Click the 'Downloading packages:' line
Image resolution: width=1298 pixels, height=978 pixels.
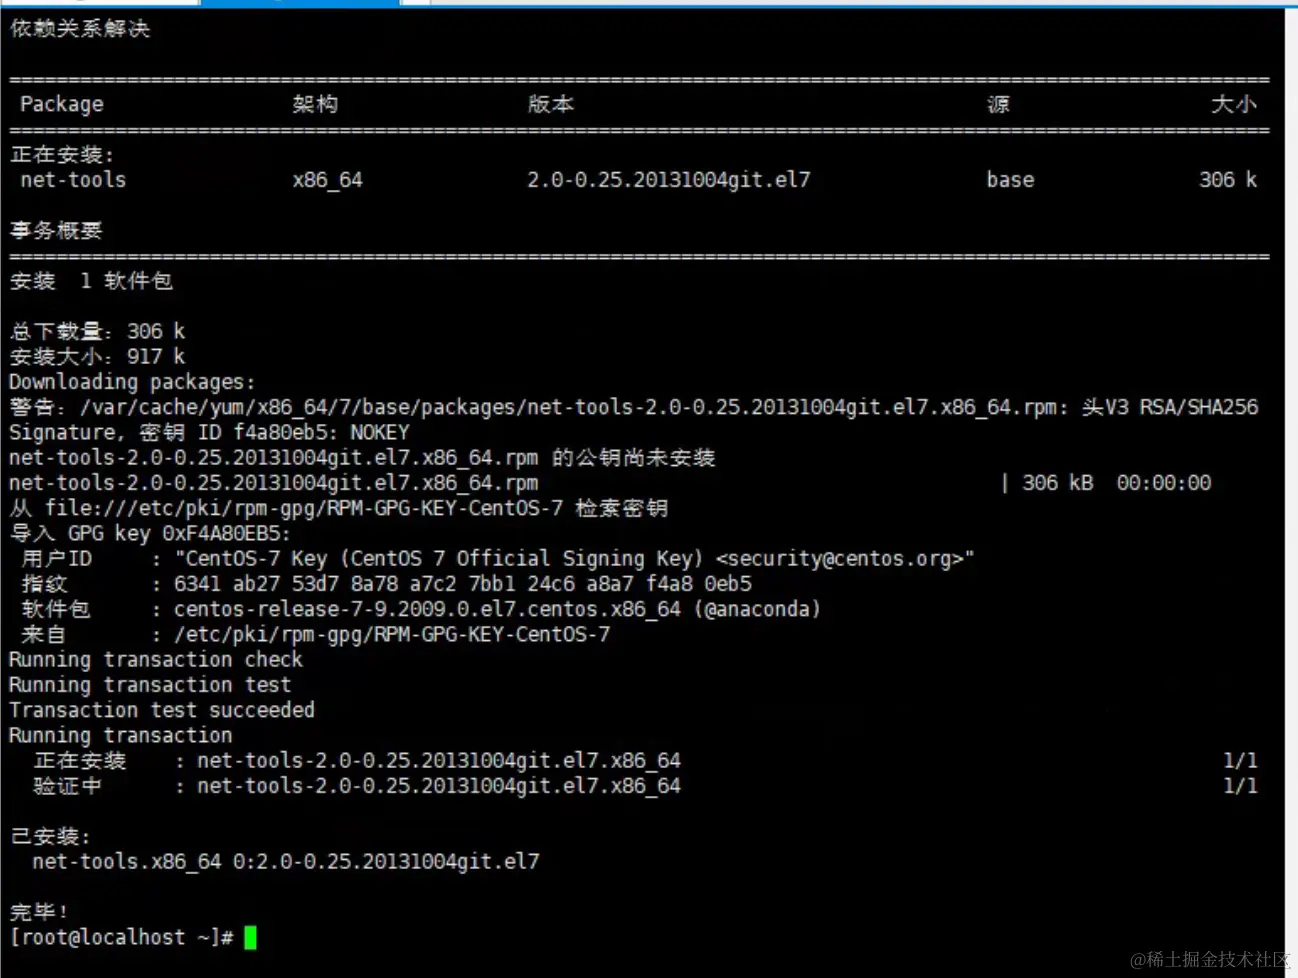coord(132,382)
